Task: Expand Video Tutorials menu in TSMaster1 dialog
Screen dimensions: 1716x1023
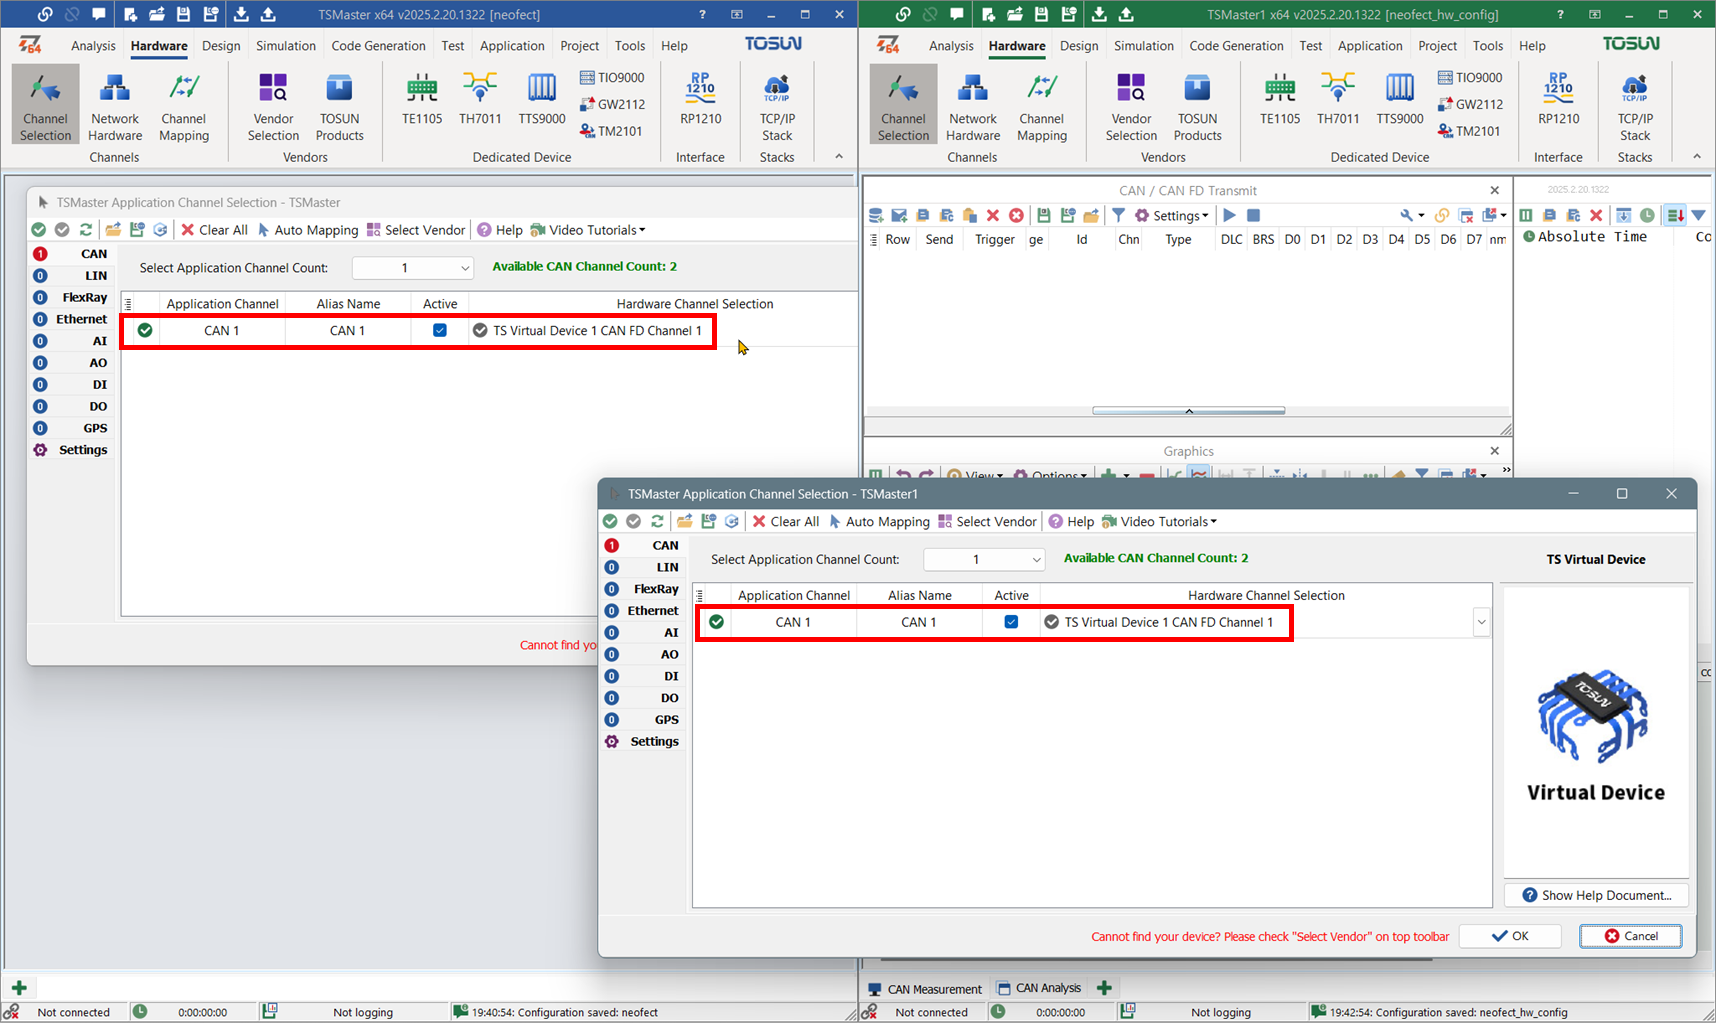Action: [x=1160, y=521]
